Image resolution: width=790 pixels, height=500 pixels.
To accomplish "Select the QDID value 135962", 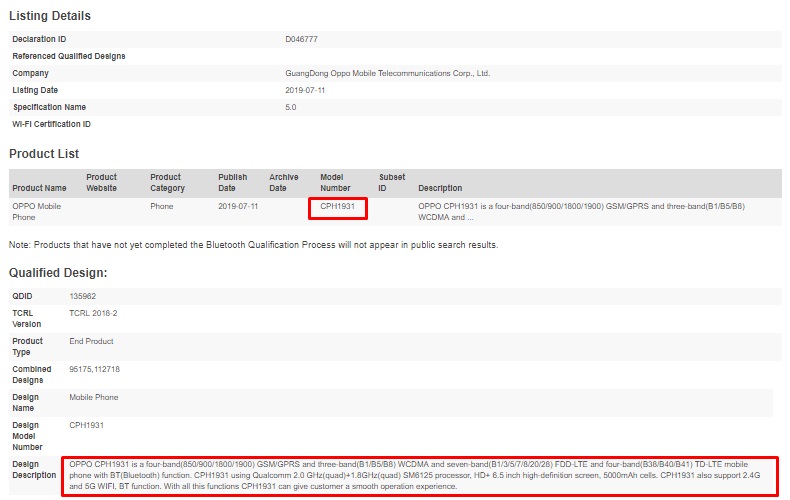I will coord(83,296).
